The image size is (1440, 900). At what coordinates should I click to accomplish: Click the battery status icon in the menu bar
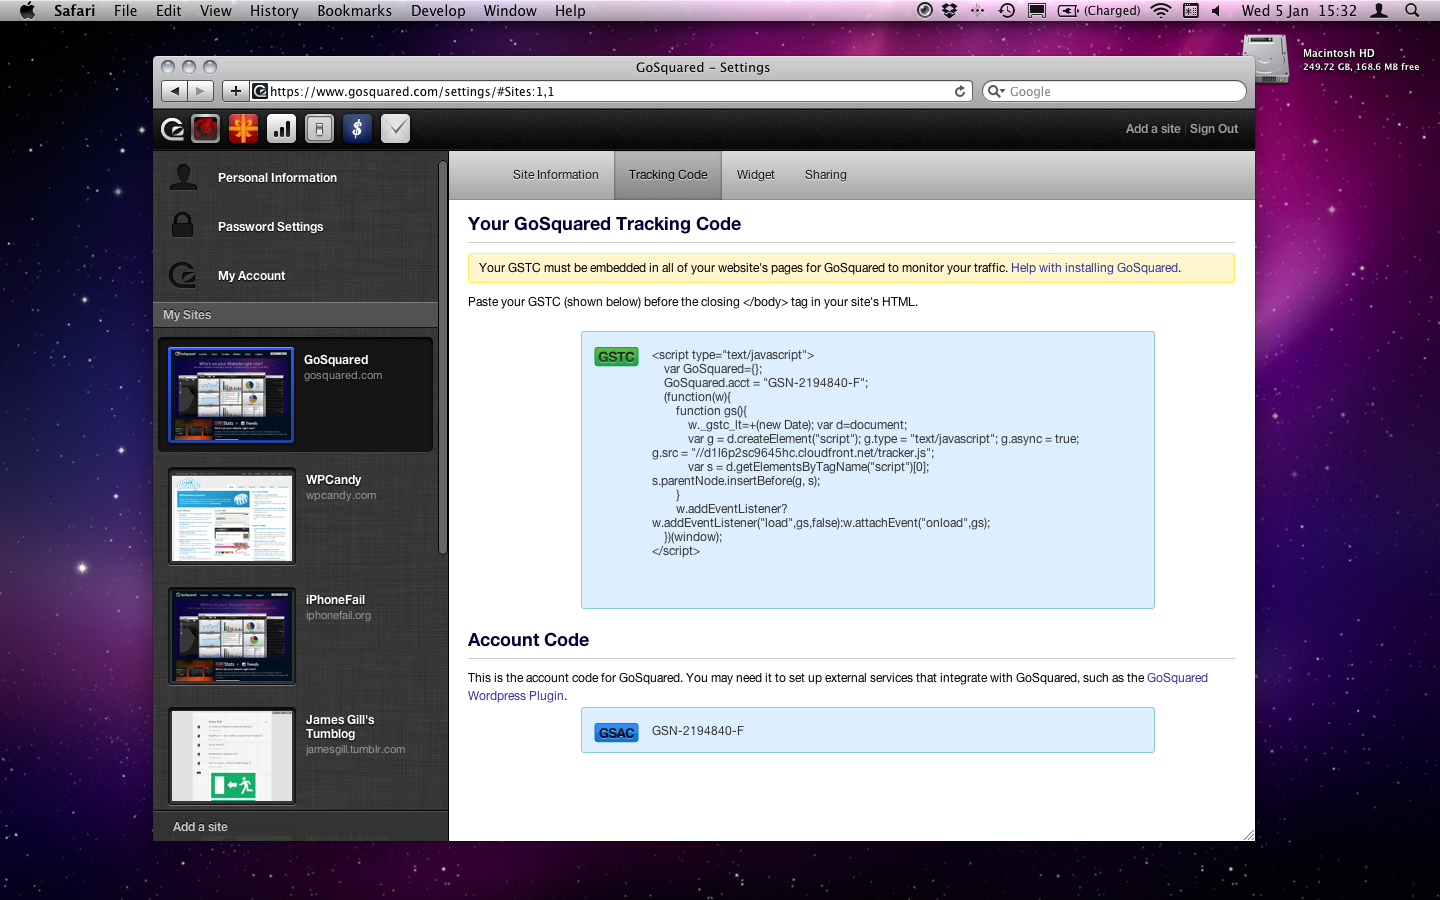(x=1068, y=11)
